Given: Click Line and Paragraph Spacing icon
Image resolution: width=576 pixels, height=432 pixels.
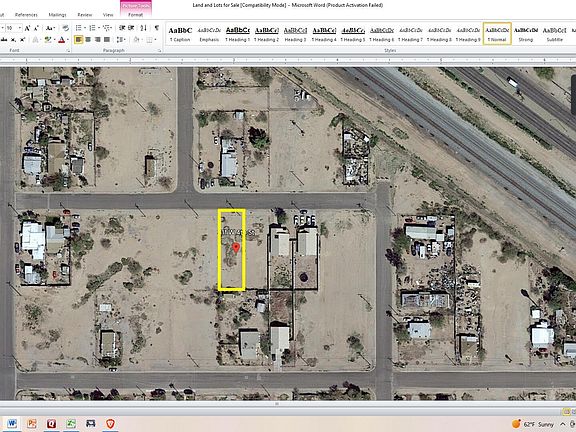Looking at the screenshot, I should pos(120,39).
